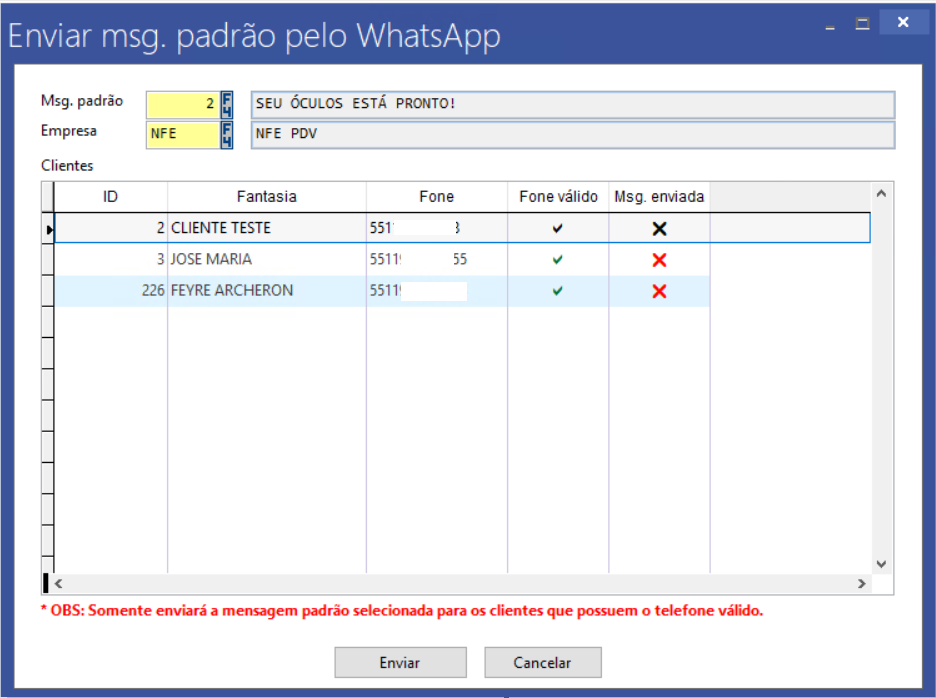Click the Fone column header
Screen dimensions: 936x698
tap(436, 197)
